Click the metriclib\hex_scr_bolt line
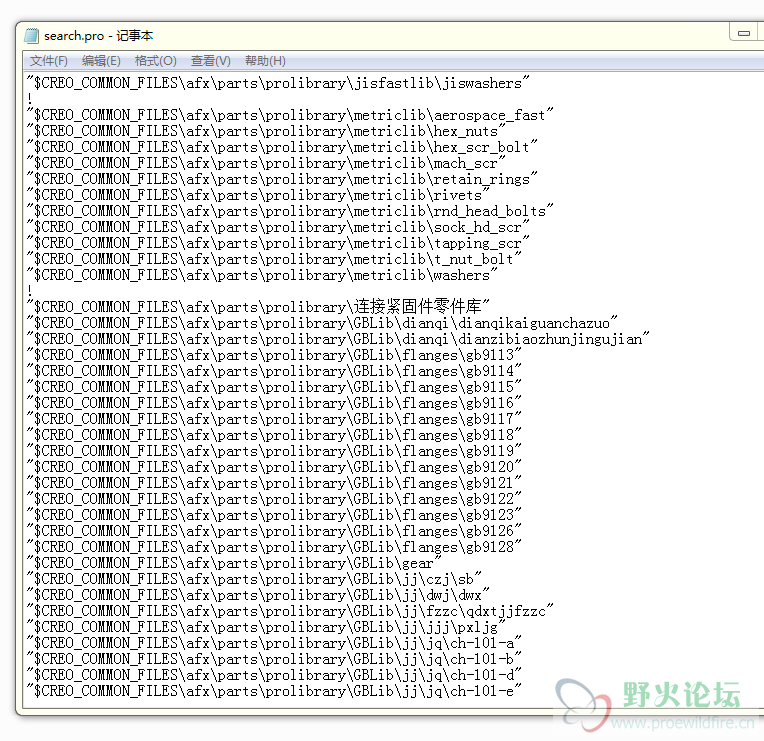764x741 pixels. coord(282,147)
